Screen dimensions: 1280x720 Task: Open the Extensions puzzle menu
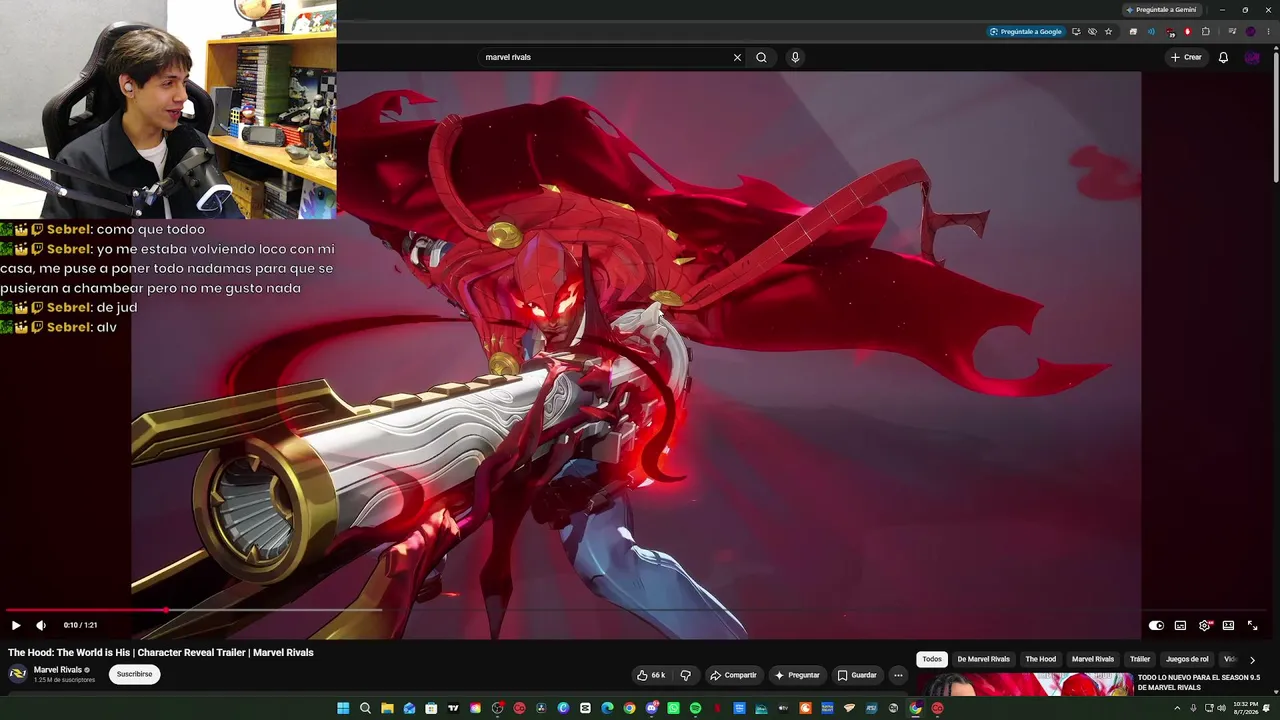(x=1205, y=31)
